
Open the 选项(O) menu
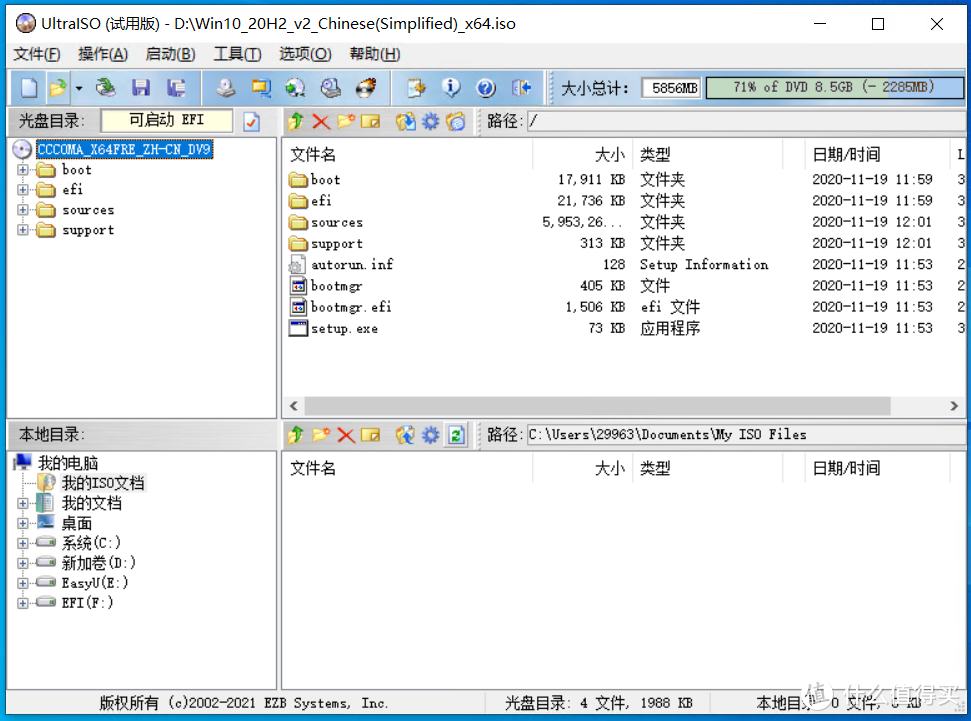pyautogui.click(x=305, y=54)
